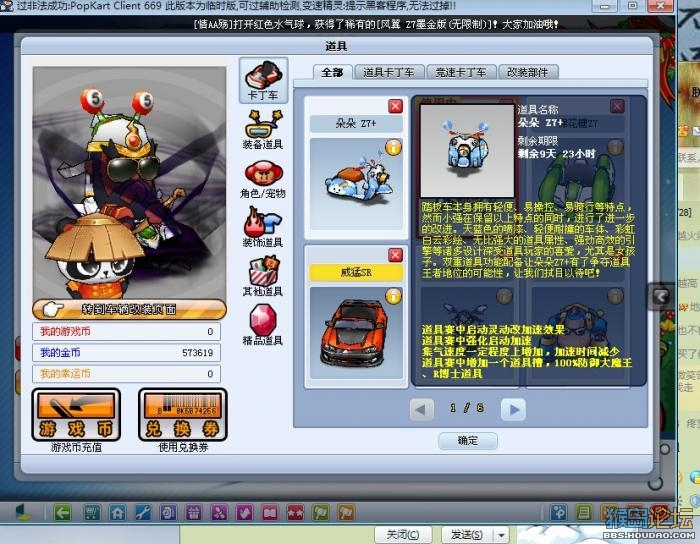Click the green list toolbar icon
700x544 pixels.
point(583,513)
